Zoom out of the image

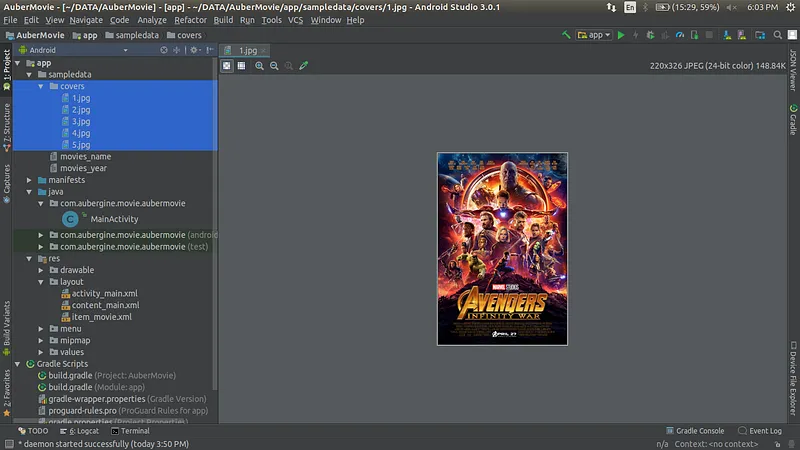tap(274, 65)
